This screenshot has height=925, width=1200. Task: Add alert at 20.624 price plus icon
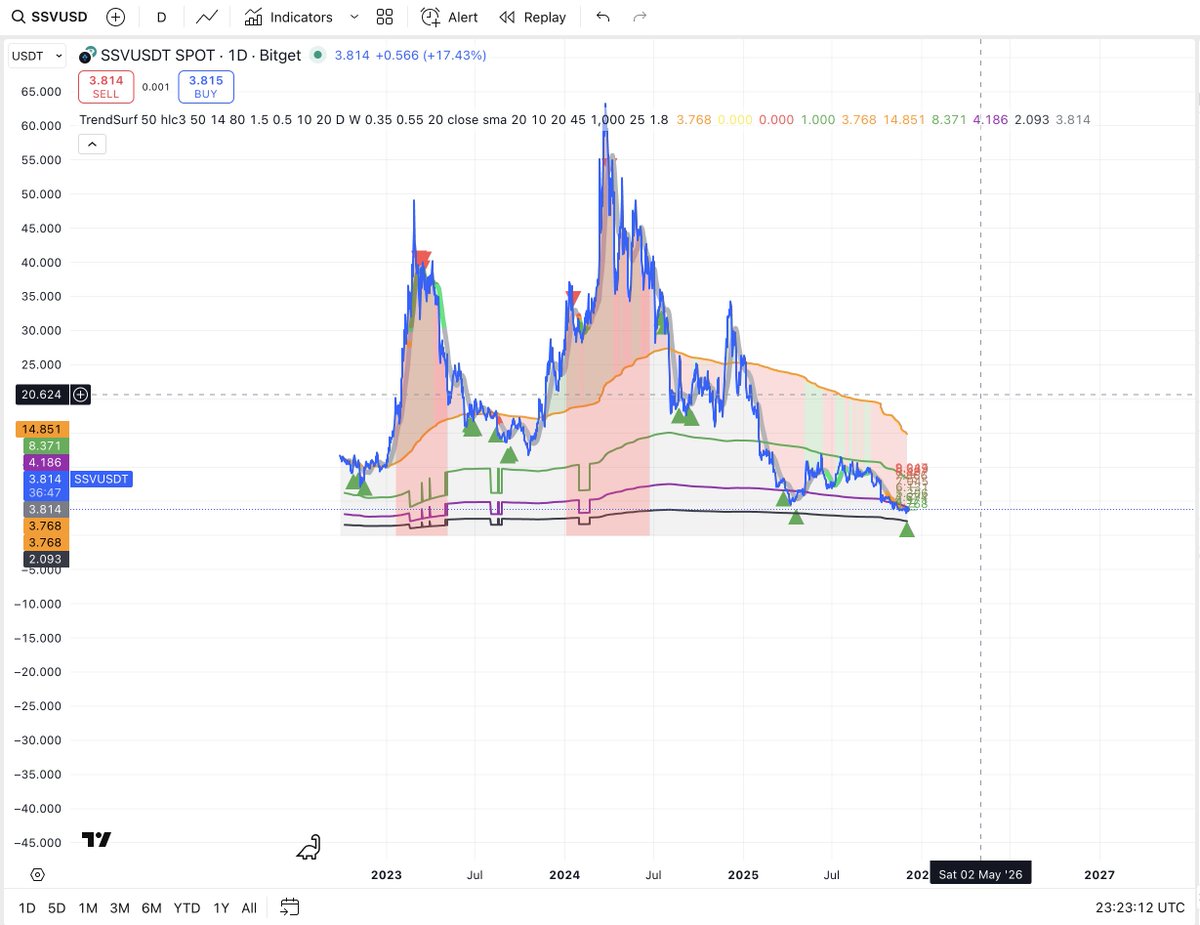[80, 395]
